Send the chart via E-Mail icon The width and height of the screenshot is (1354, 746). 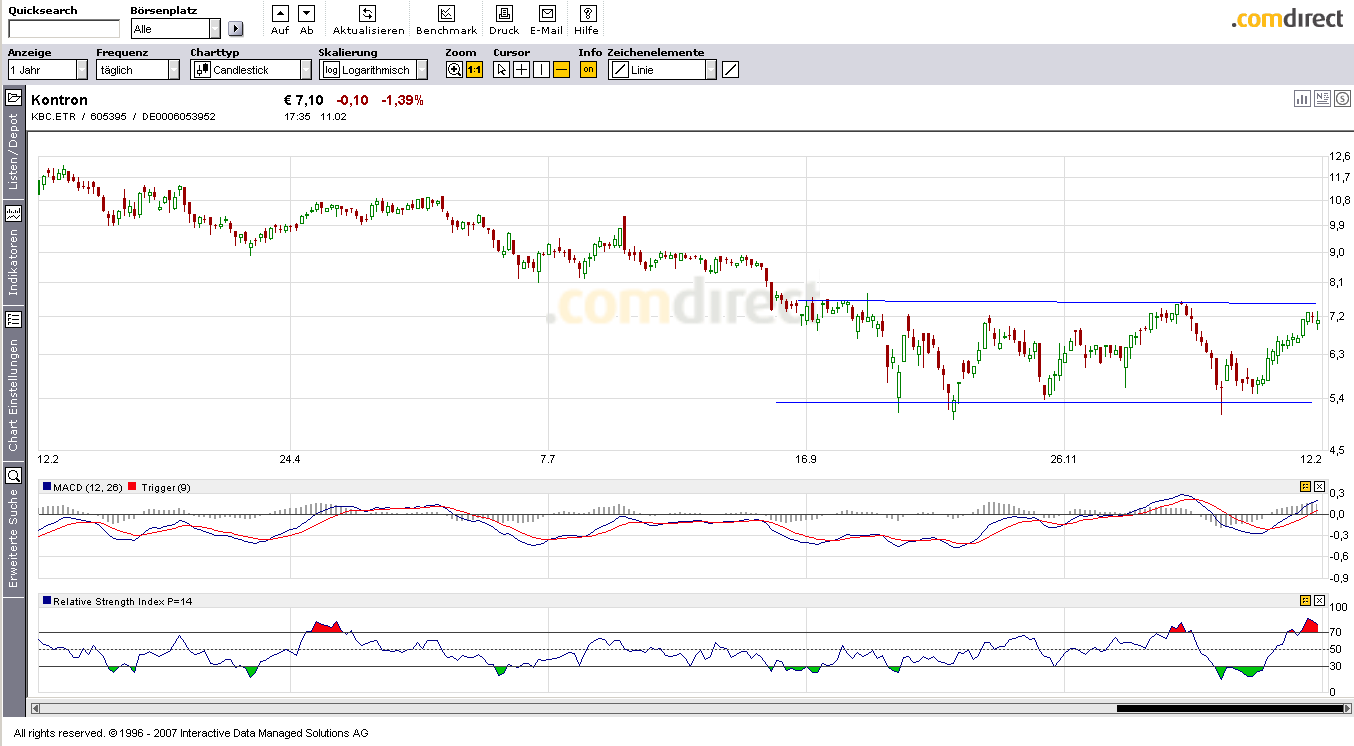coord(546,14)
